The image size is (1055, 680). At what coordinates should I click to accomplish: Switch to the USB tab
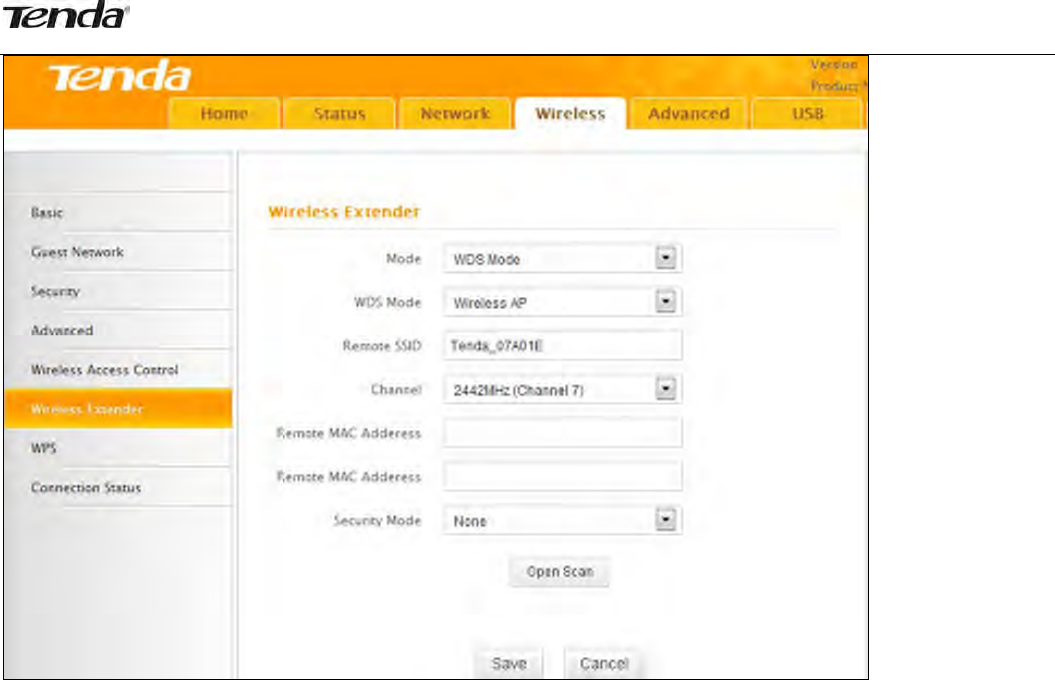[807, 113]
